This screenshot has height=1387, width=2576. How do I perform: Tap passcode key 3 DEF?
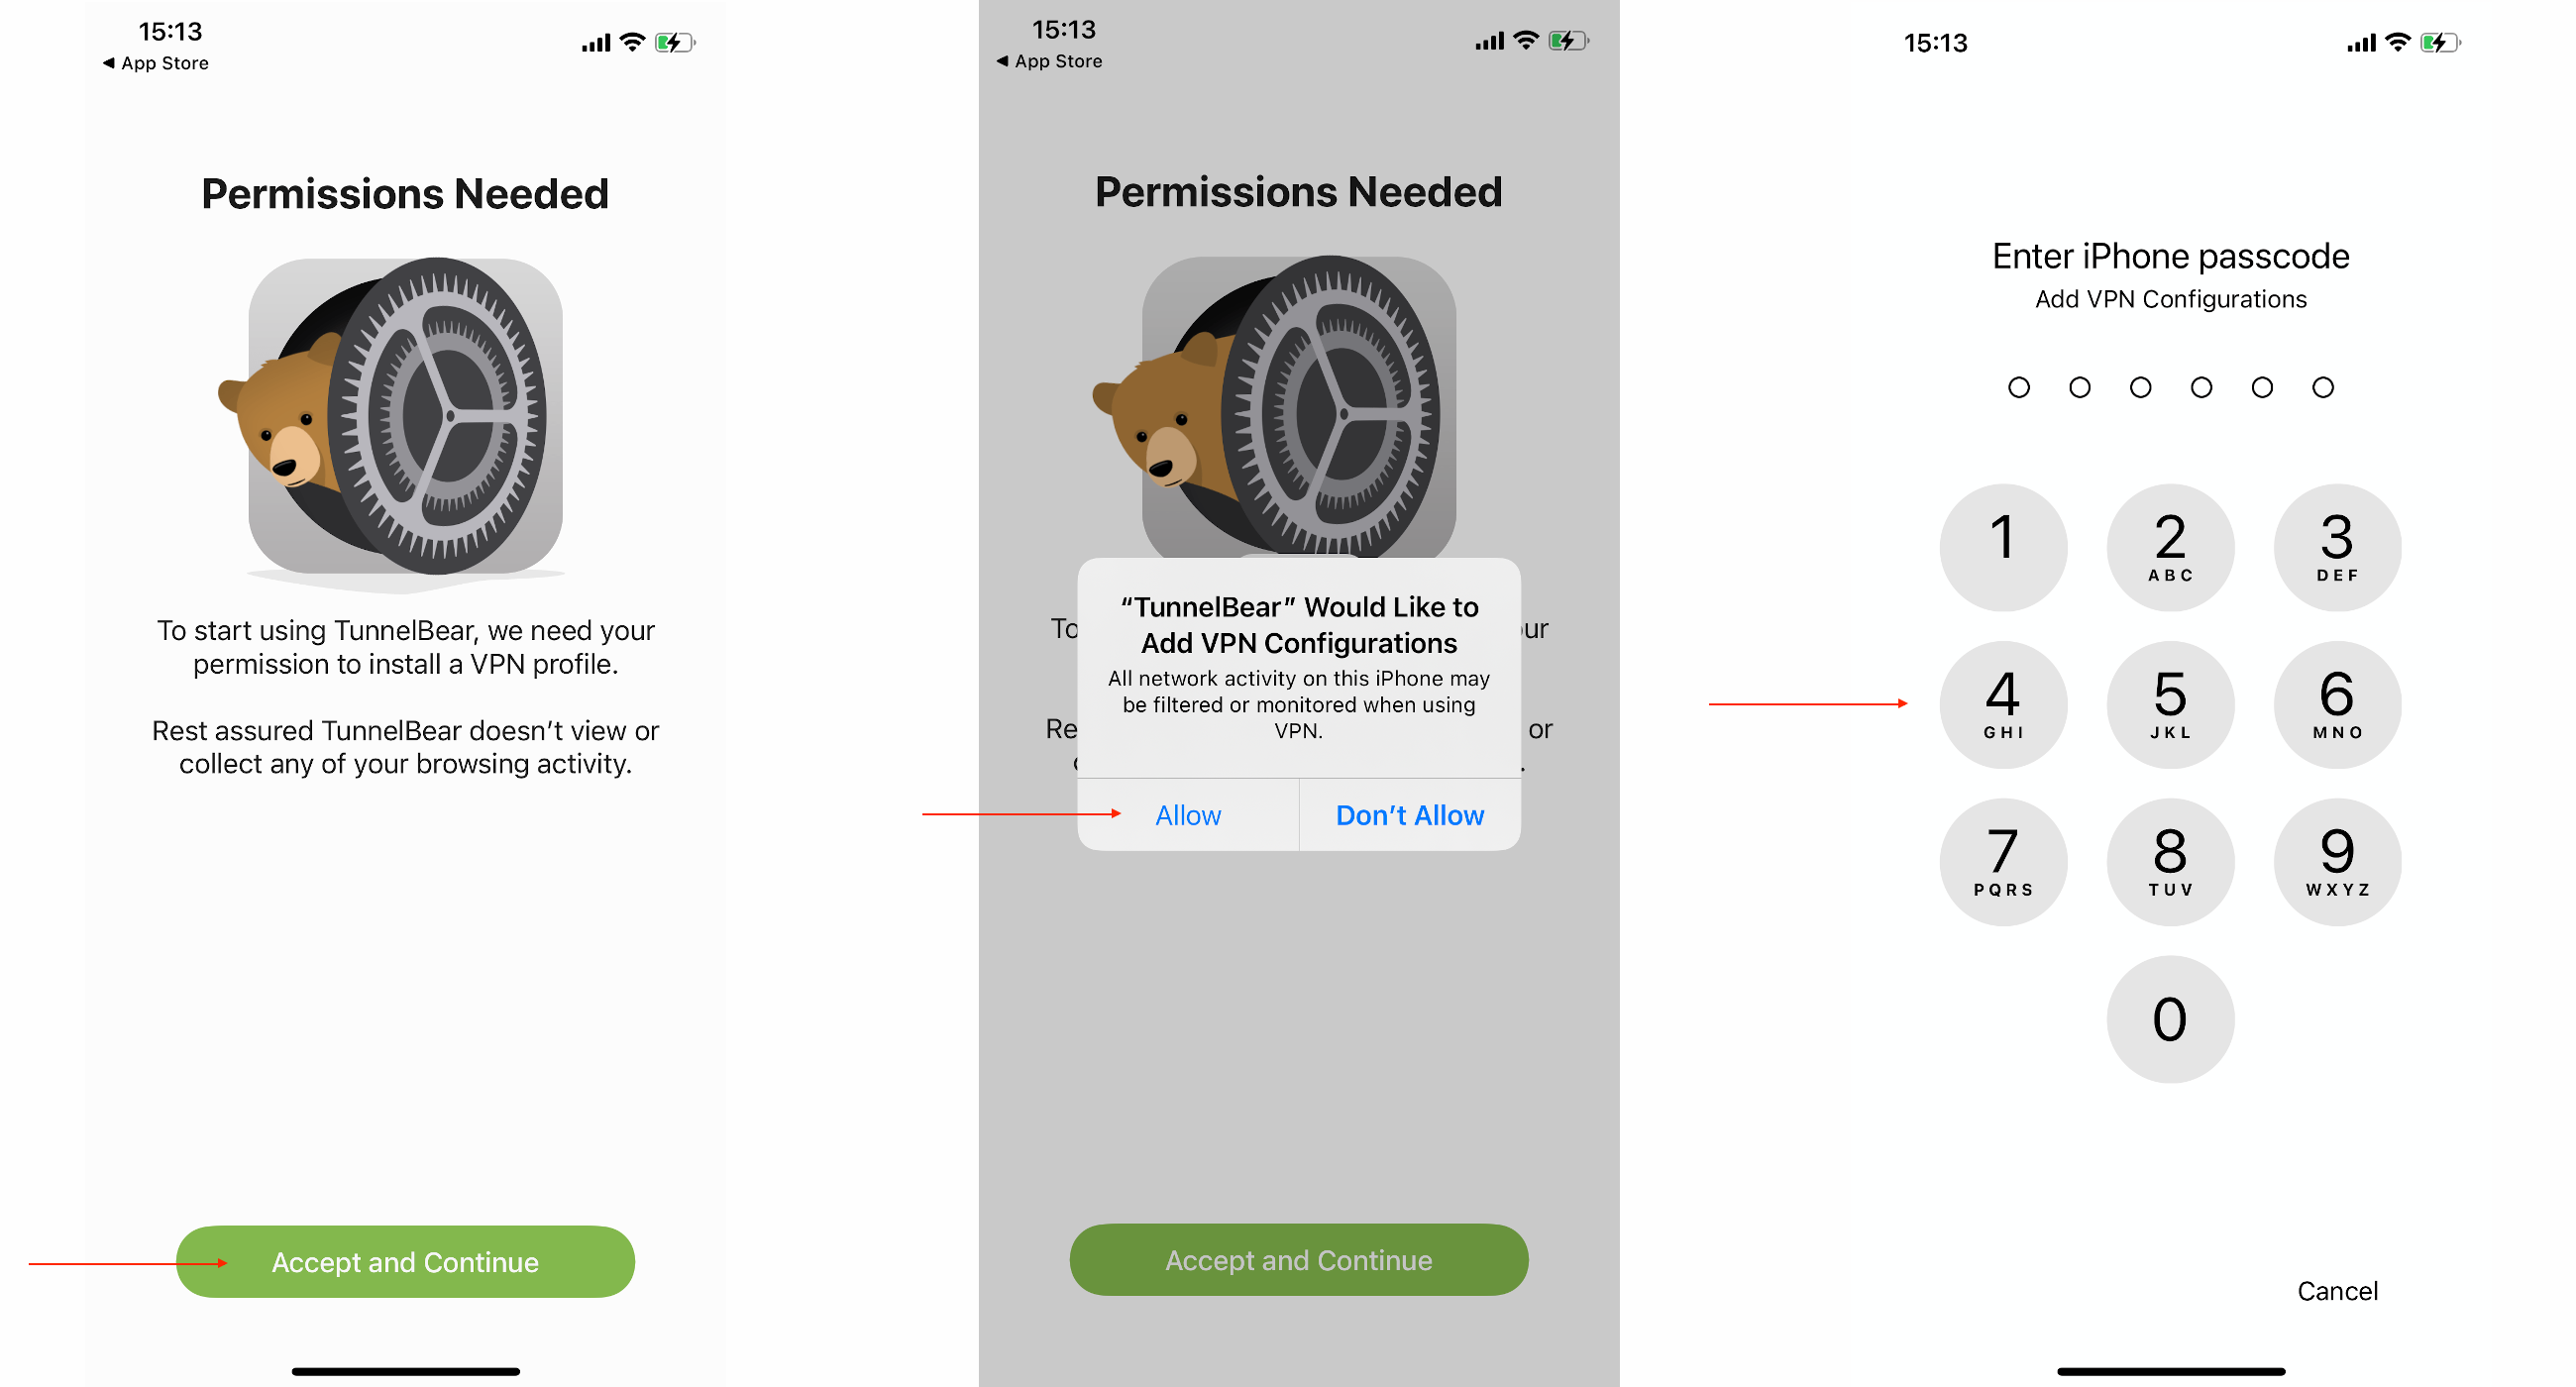pyautogui.click(x=2336, y=547)
